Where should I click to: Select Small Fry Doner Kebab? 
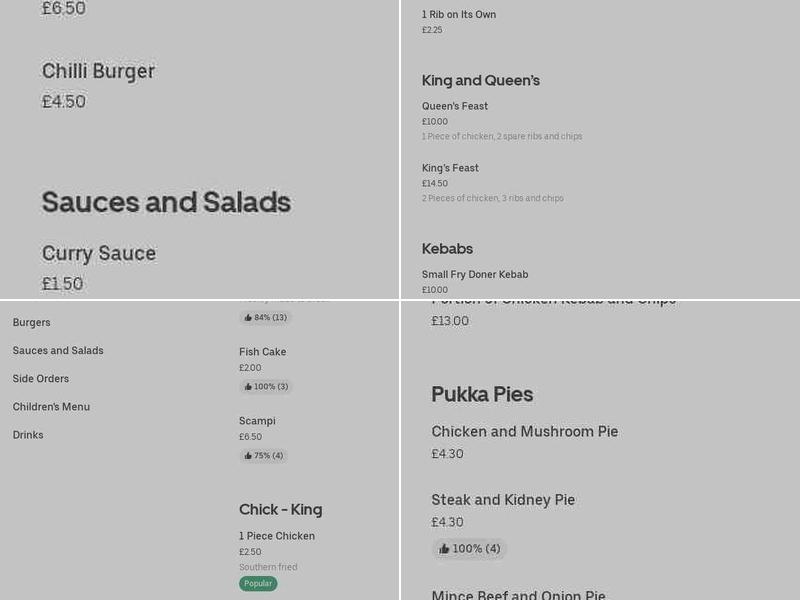pos(475,275)
